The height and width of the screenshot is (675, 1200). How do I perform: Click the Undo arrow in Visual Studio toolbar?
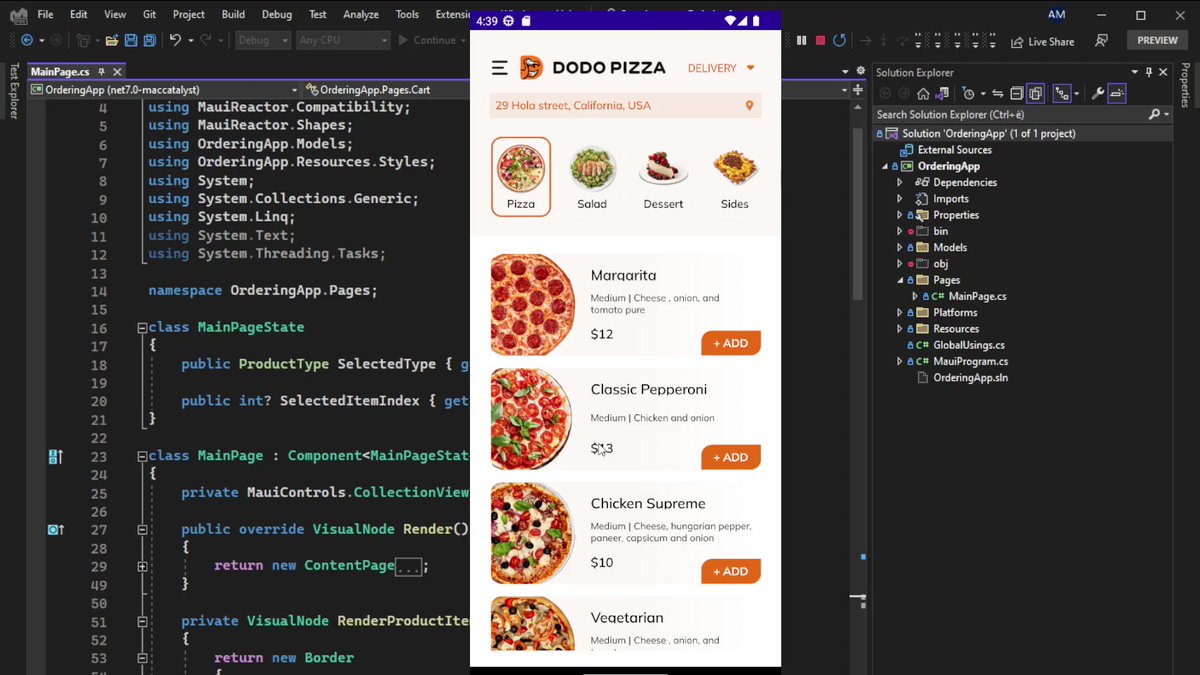tap(175, 40)
